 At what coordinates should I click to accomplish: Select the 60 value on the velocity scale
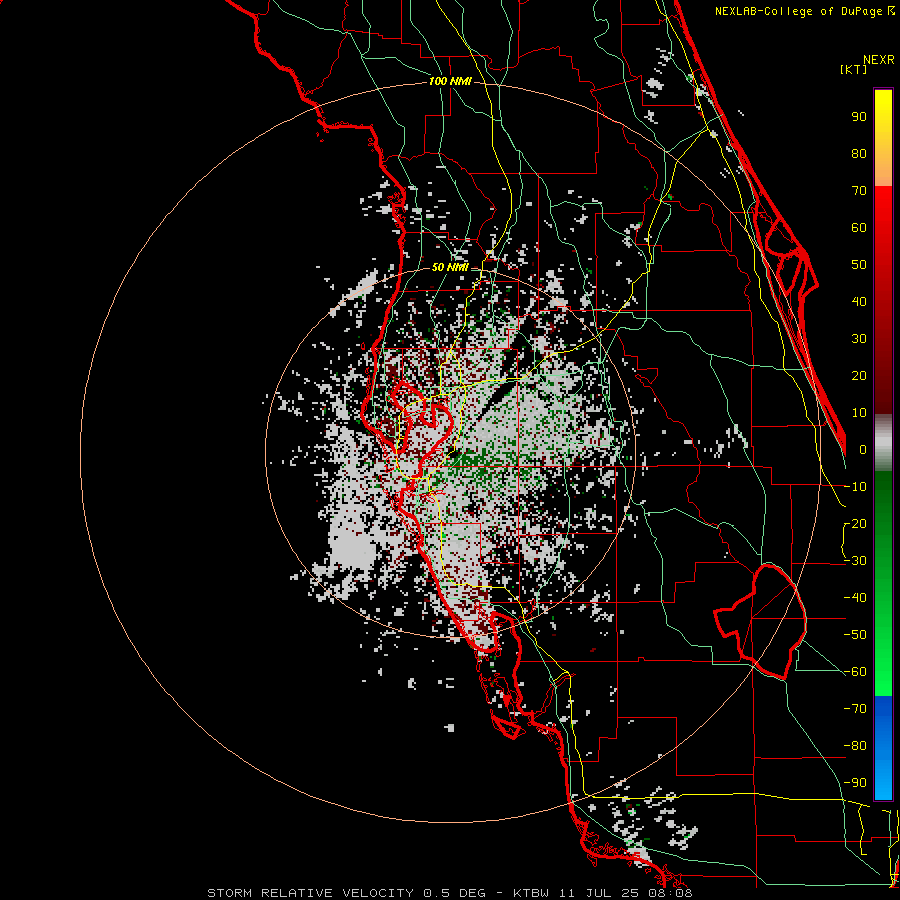point(859,227)
